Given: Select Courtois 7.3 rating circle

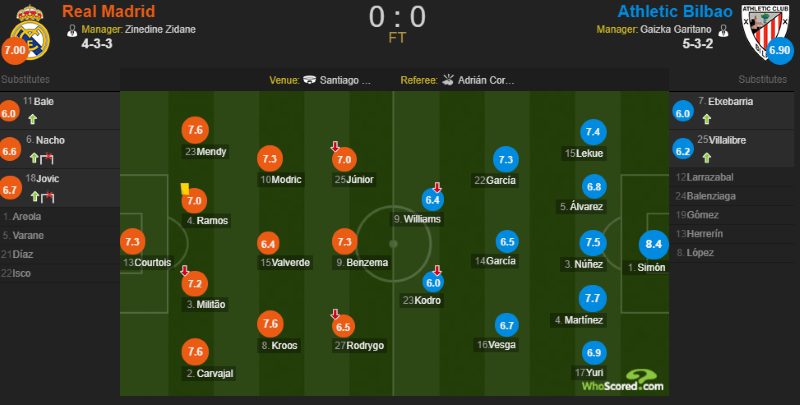Looking at the screenshot, I should [133, 241].
